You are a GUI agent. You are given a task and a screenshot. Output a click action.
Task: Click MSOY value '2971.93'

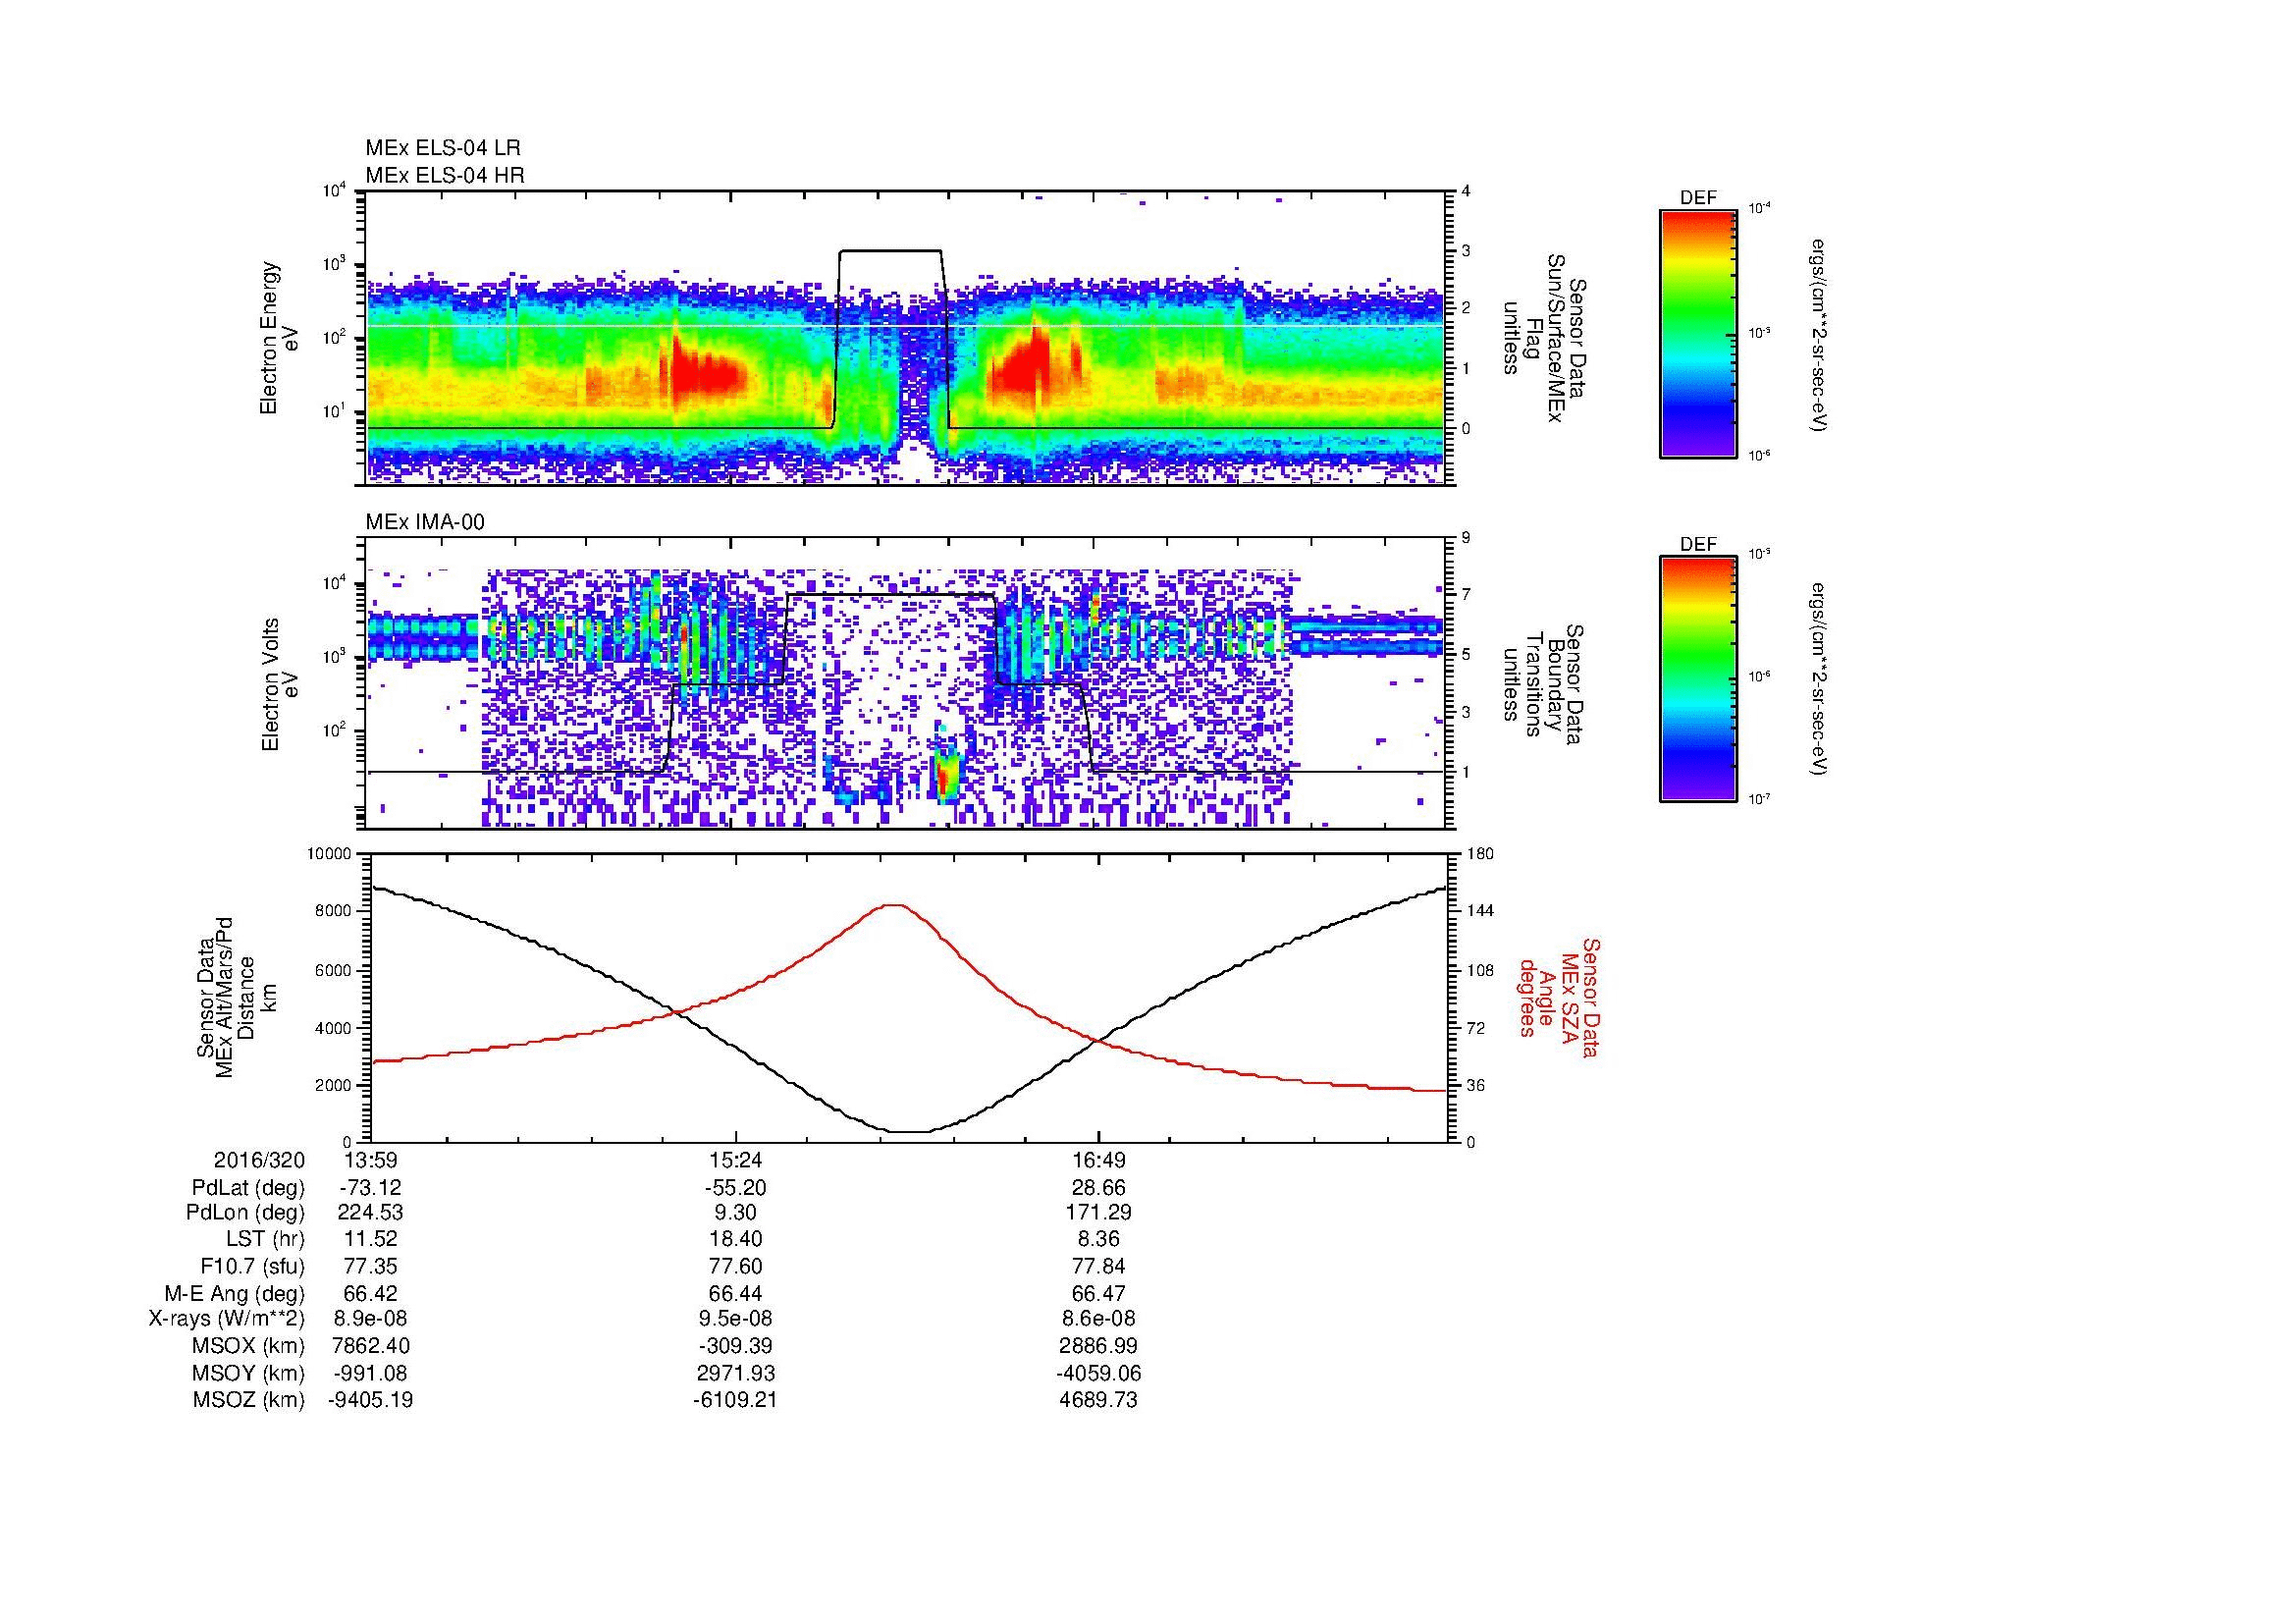tap(735, 1373)
